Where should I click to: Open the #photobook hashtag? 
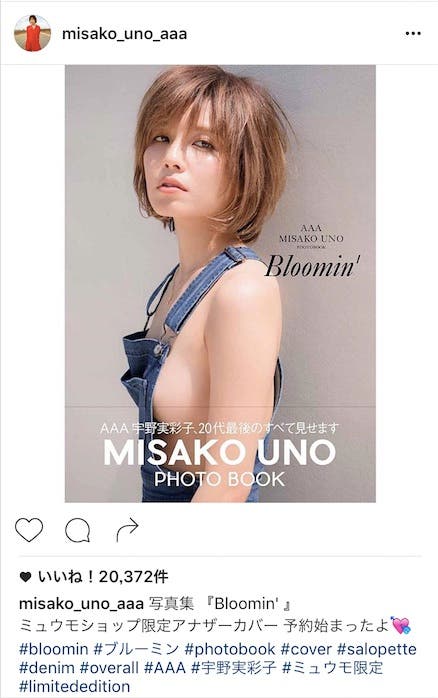tap(230, 649)
